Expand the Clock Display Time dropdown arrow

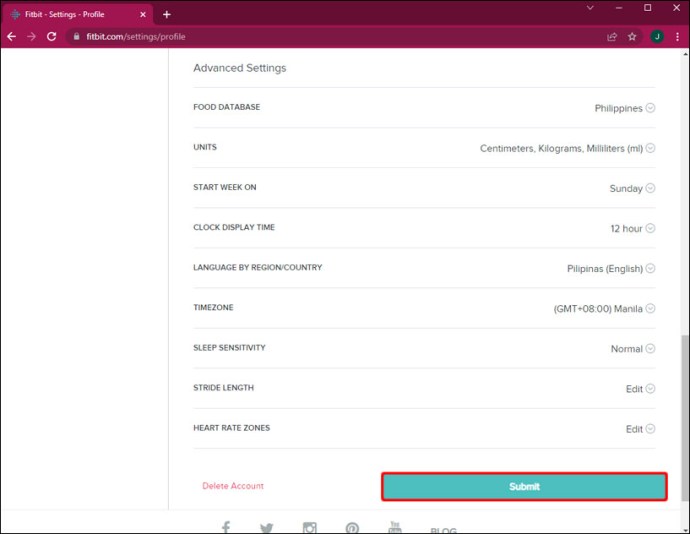click(x=650, y=228)
